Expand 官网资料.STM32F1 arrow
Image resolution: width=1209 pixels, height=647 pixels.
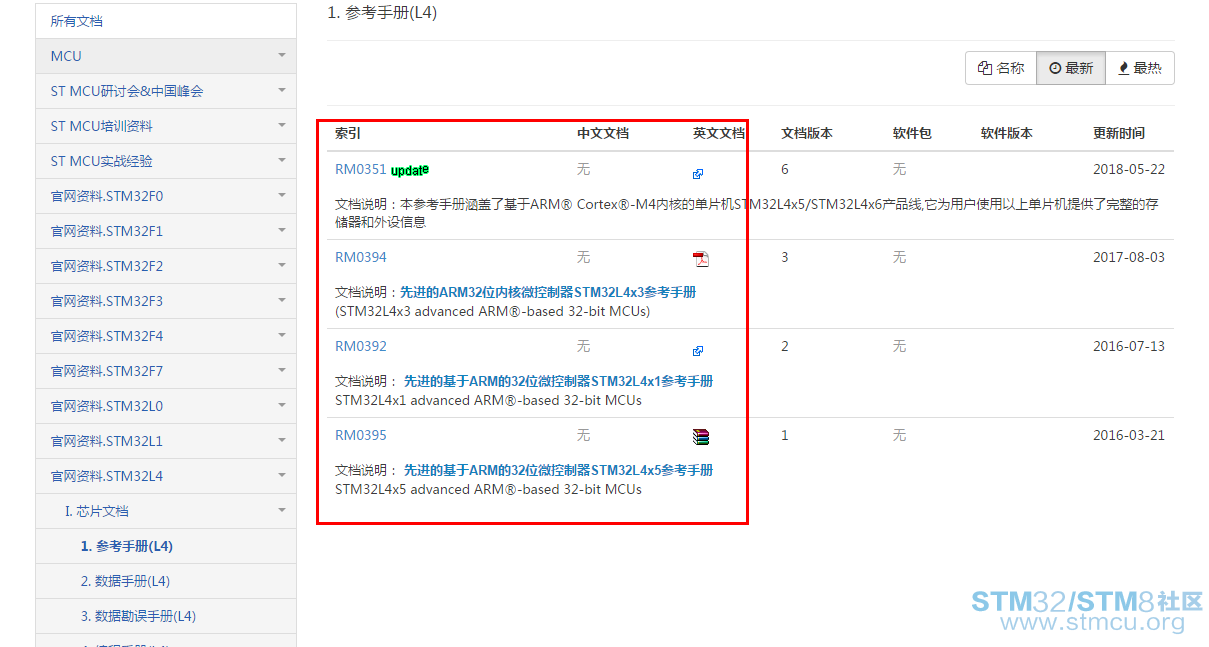pos(282,231)
